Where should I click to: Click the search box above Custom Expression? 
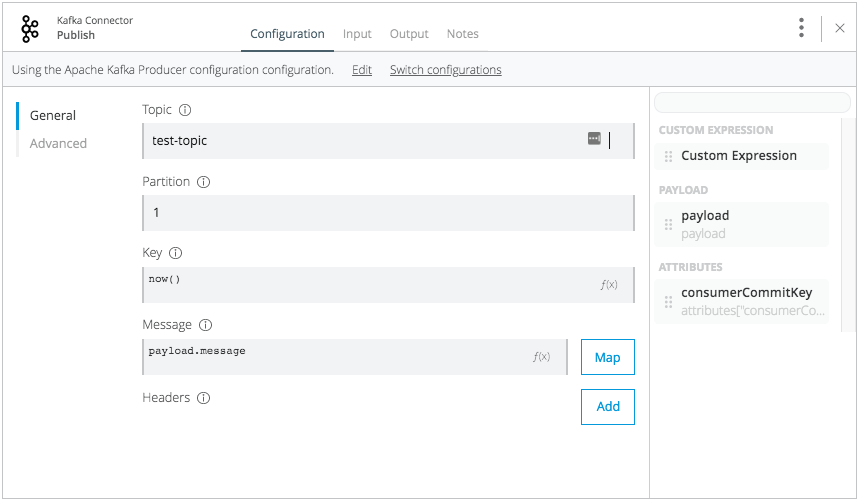coord(752,102)
